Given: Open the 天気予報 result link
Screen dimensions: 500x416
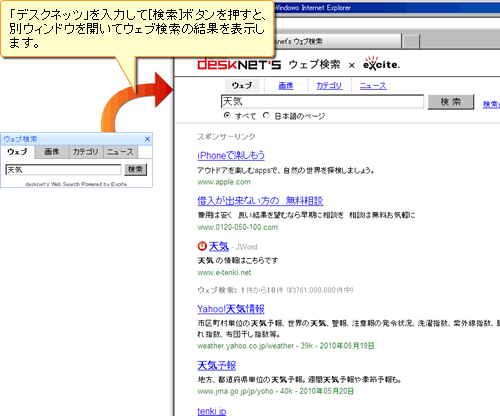Looking at the screenshot, I should (217, 366).
